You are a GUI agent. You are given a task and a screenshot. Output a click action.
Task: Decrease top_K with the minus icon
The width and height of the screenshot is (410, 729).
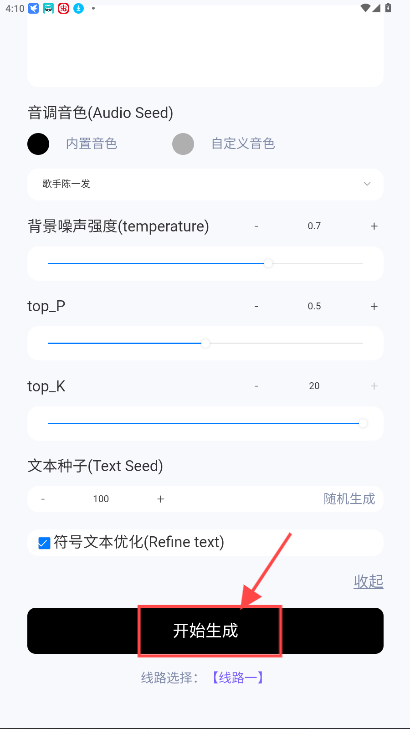[257, 386]
